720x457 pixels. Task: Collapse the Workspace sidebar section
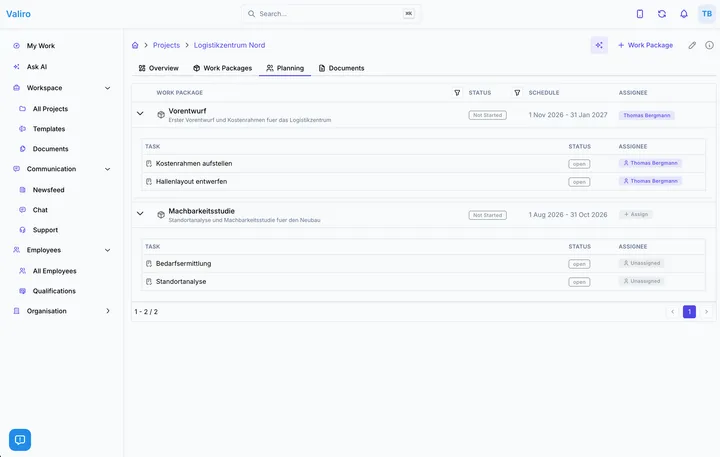tap(107, 88)
